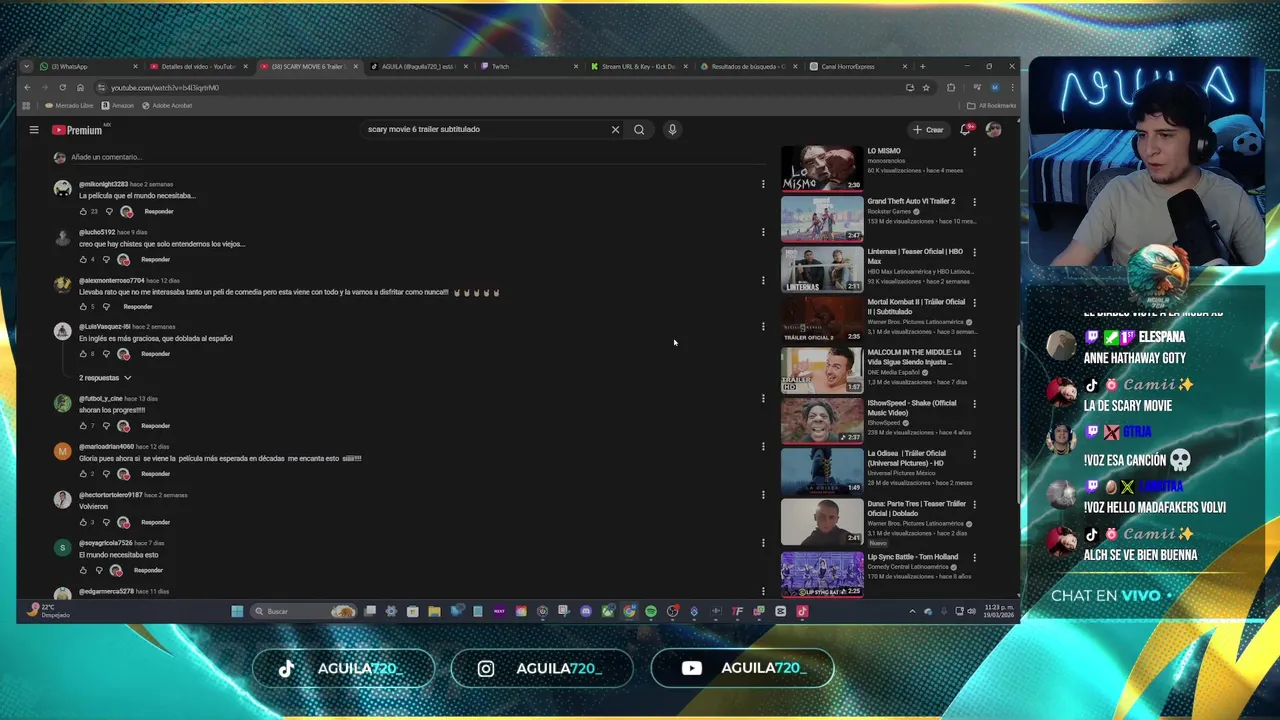Open MALCOLM IN THE MIDDLE video title
This screenshot has width=1280, height=720.
tap(914, 357)
